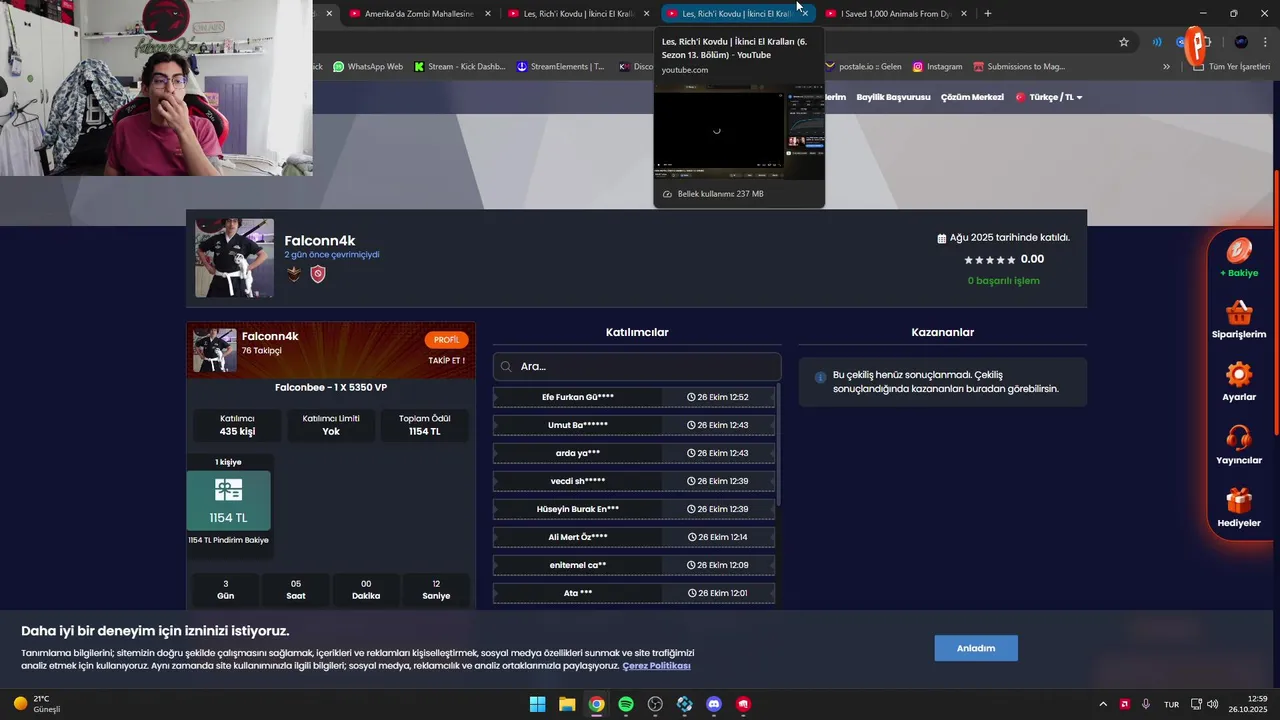Click the Ara... participant search field

pos(637,366)
